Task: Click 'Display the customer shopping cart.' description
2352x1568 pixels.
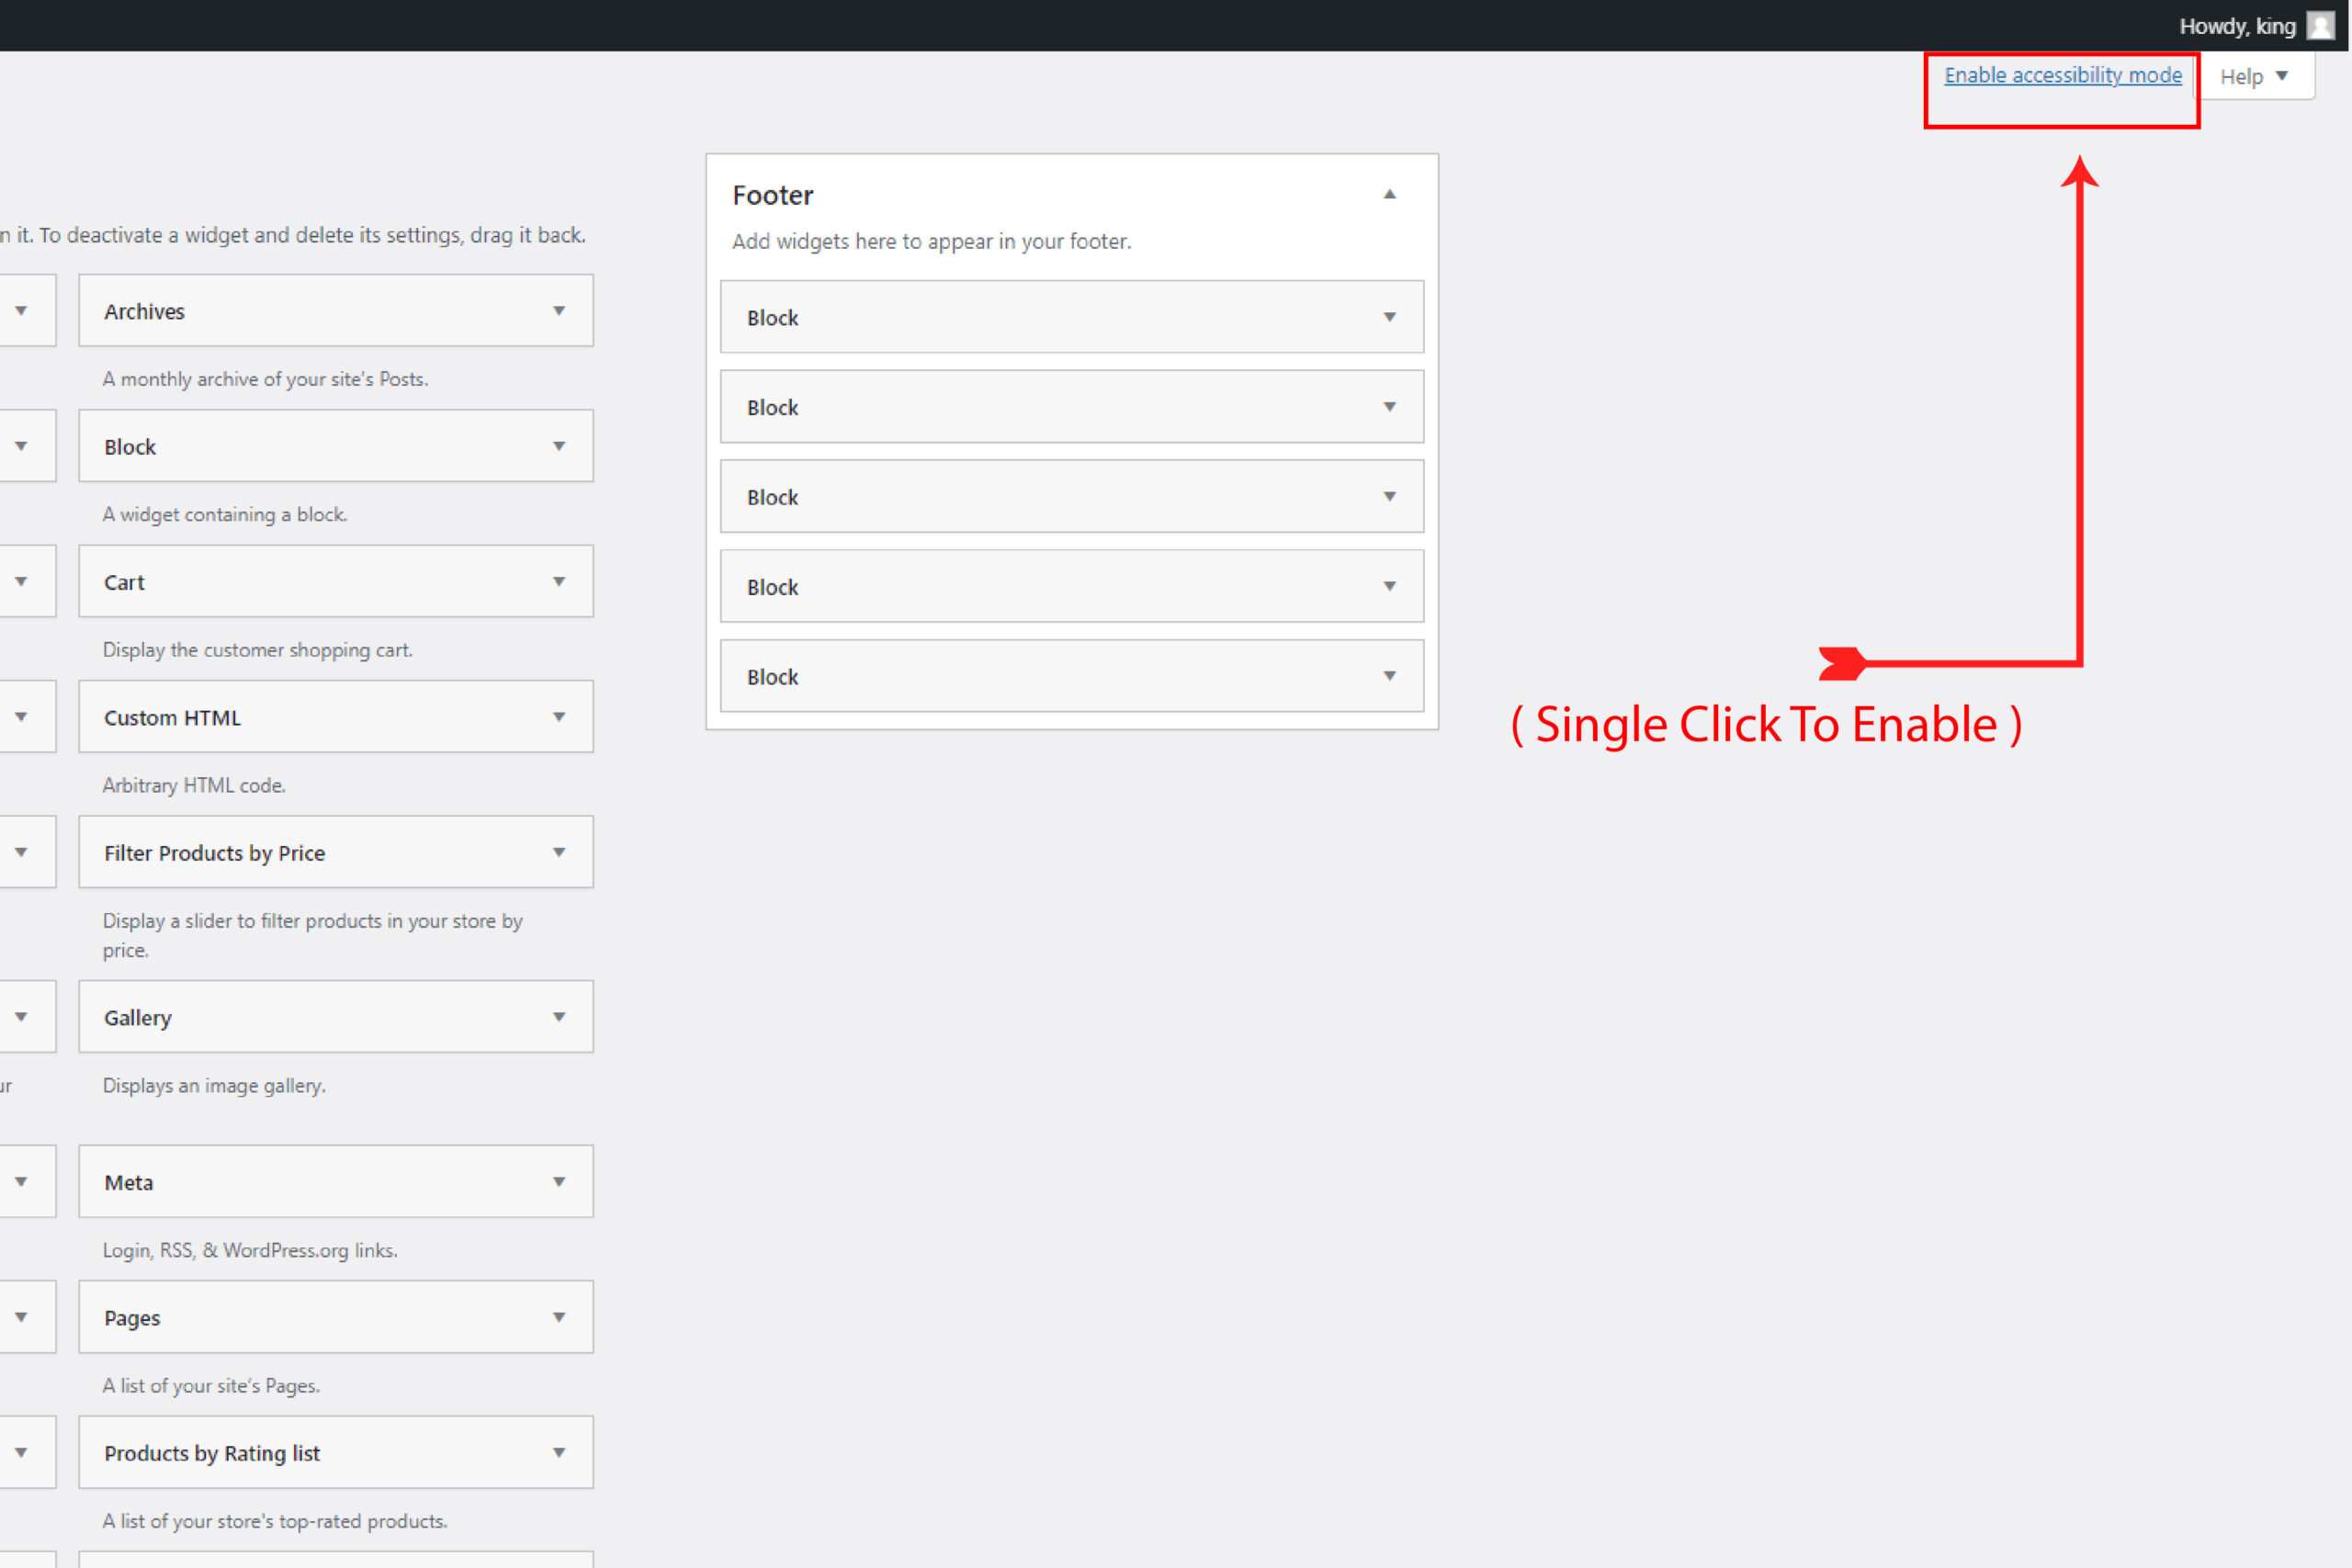Action: point(258,650)
